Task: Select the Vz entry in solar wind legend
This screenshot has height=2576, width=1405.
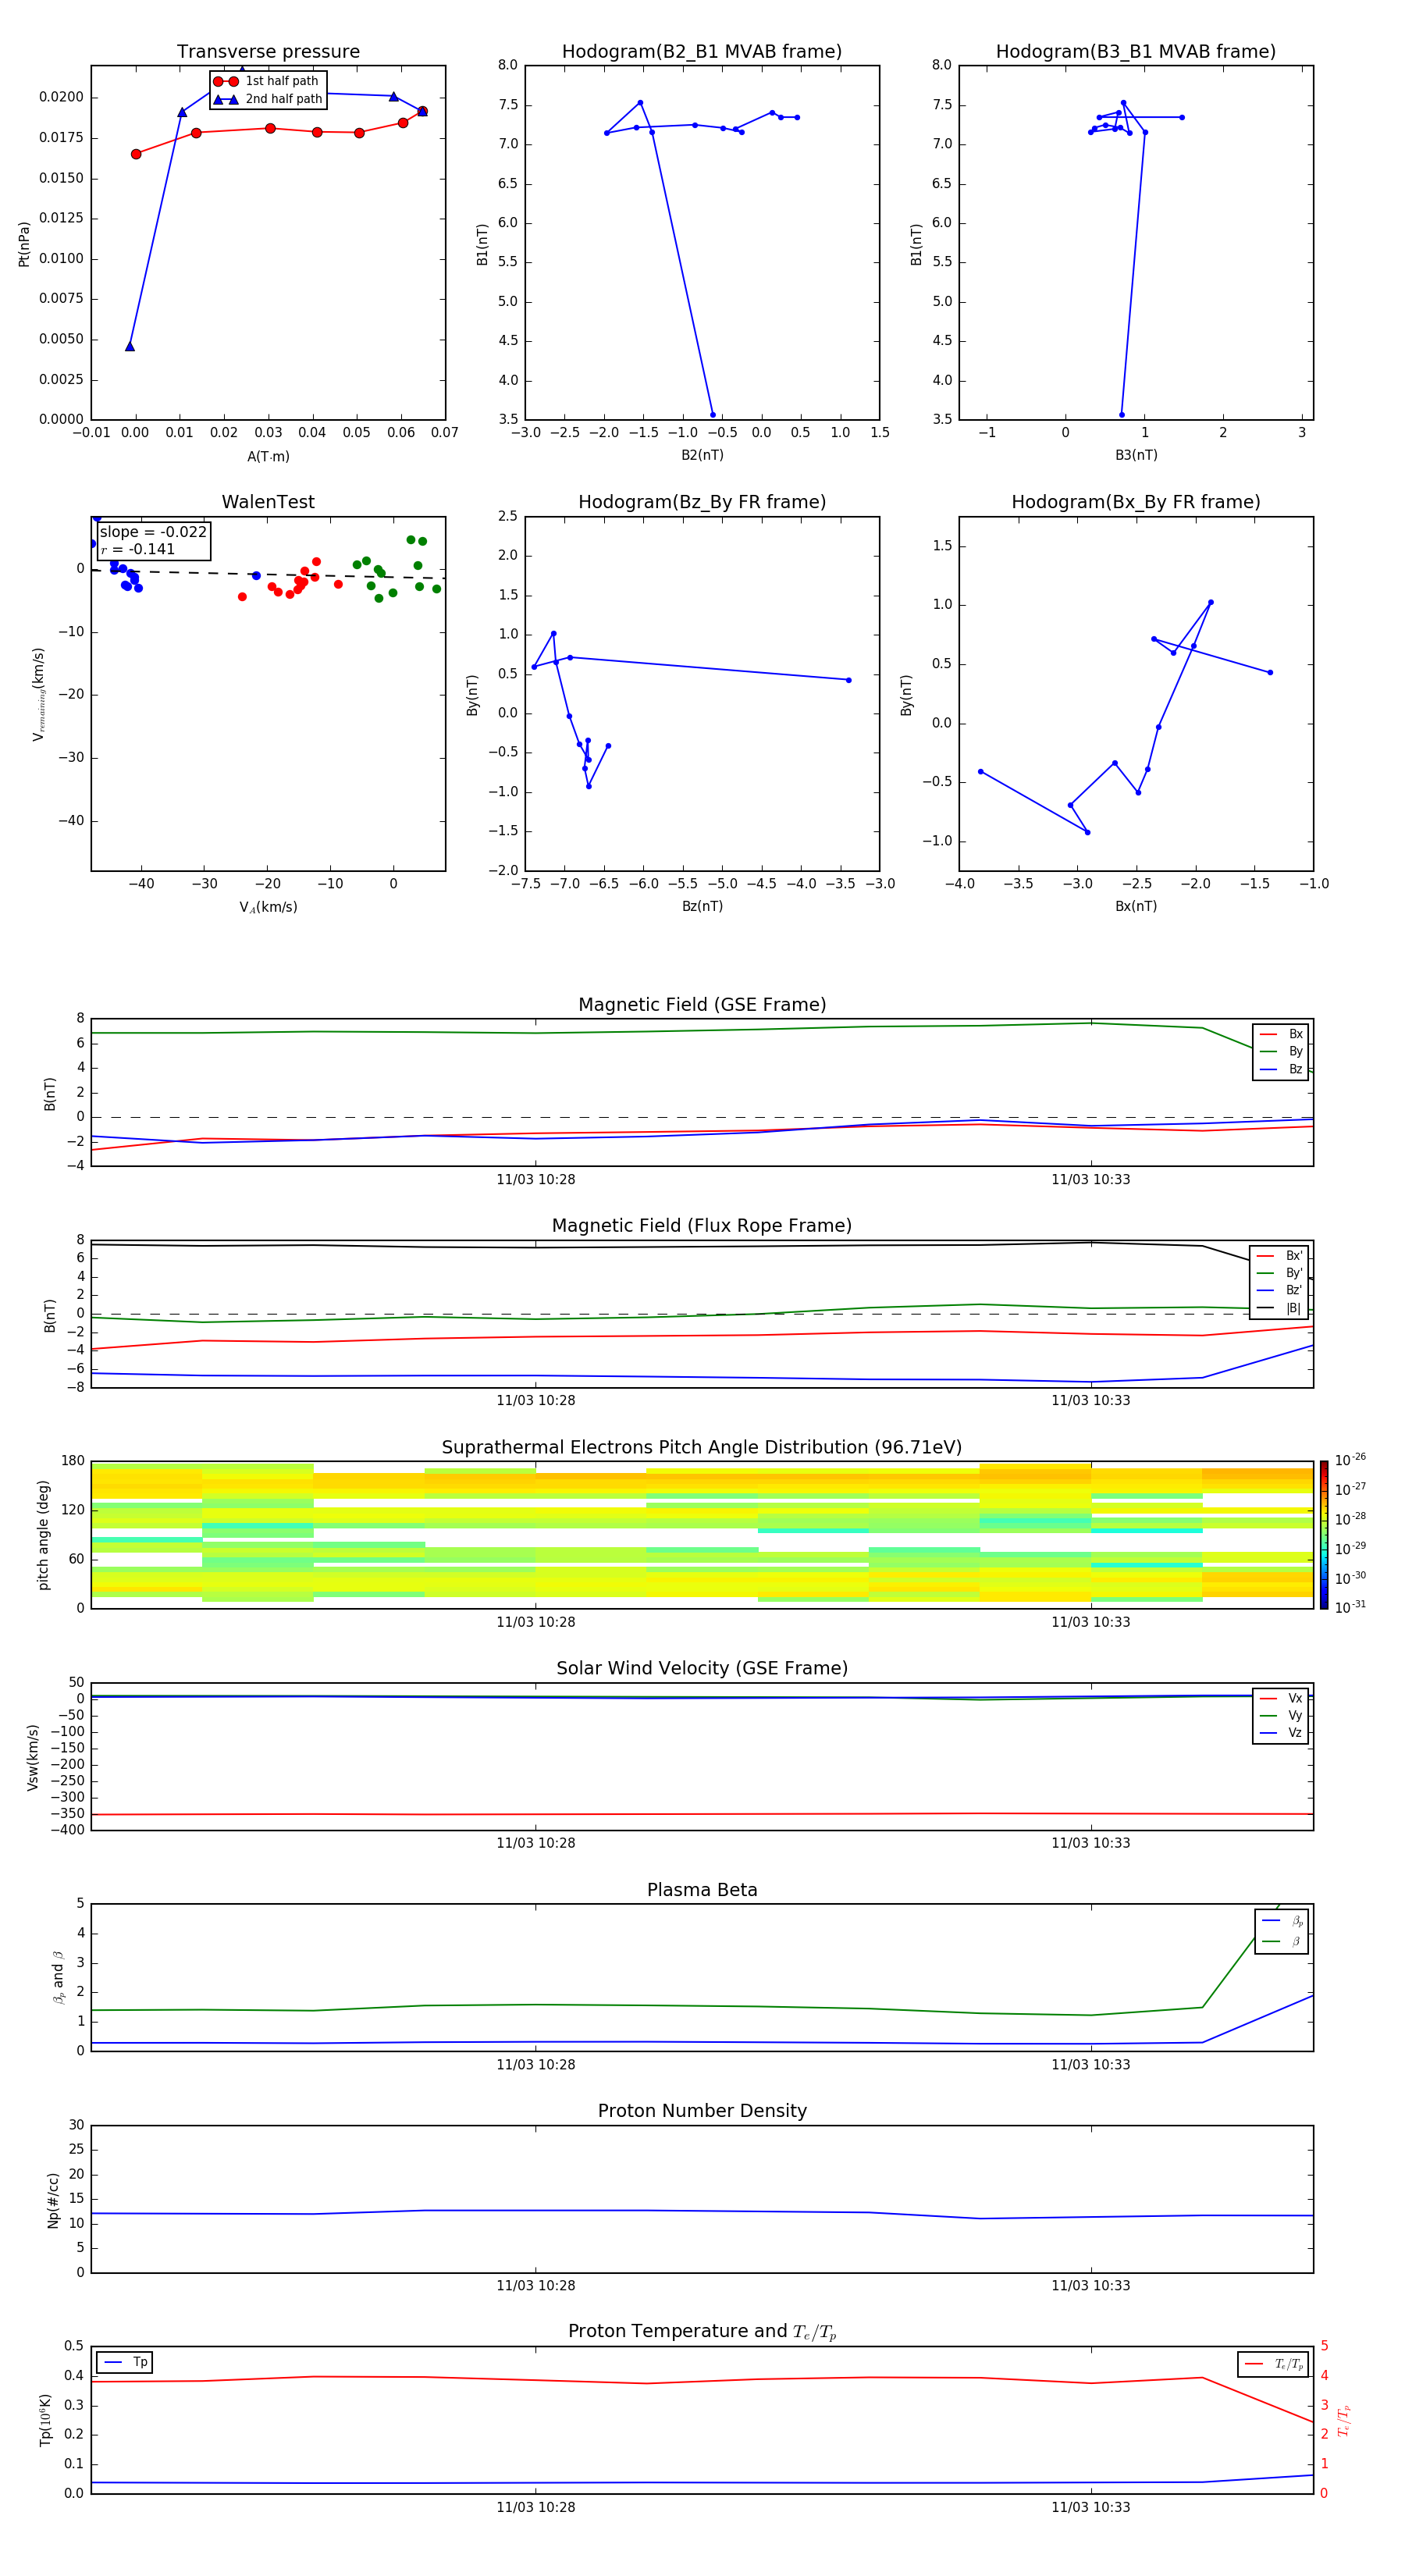Action: coord(1281,1733)
